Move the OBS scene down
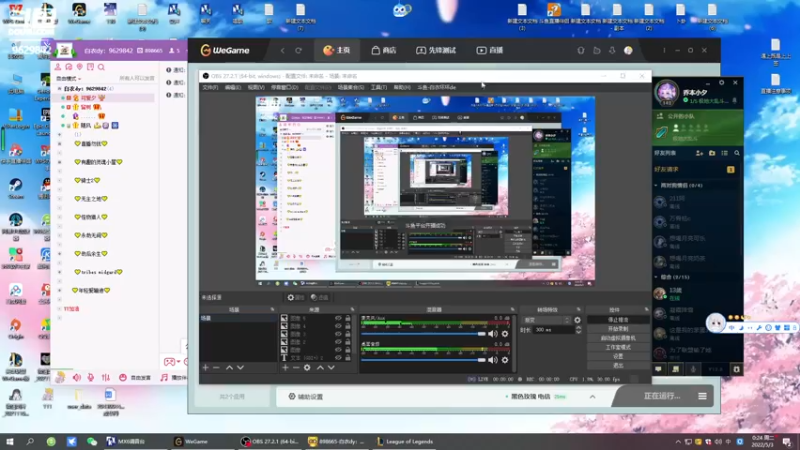 [240, 367]
